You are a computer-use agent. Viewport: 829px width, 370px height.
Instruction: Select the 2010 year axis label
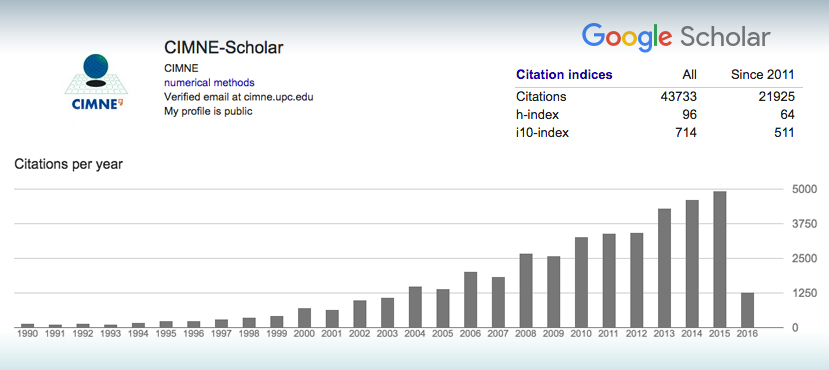coord(581,334)
